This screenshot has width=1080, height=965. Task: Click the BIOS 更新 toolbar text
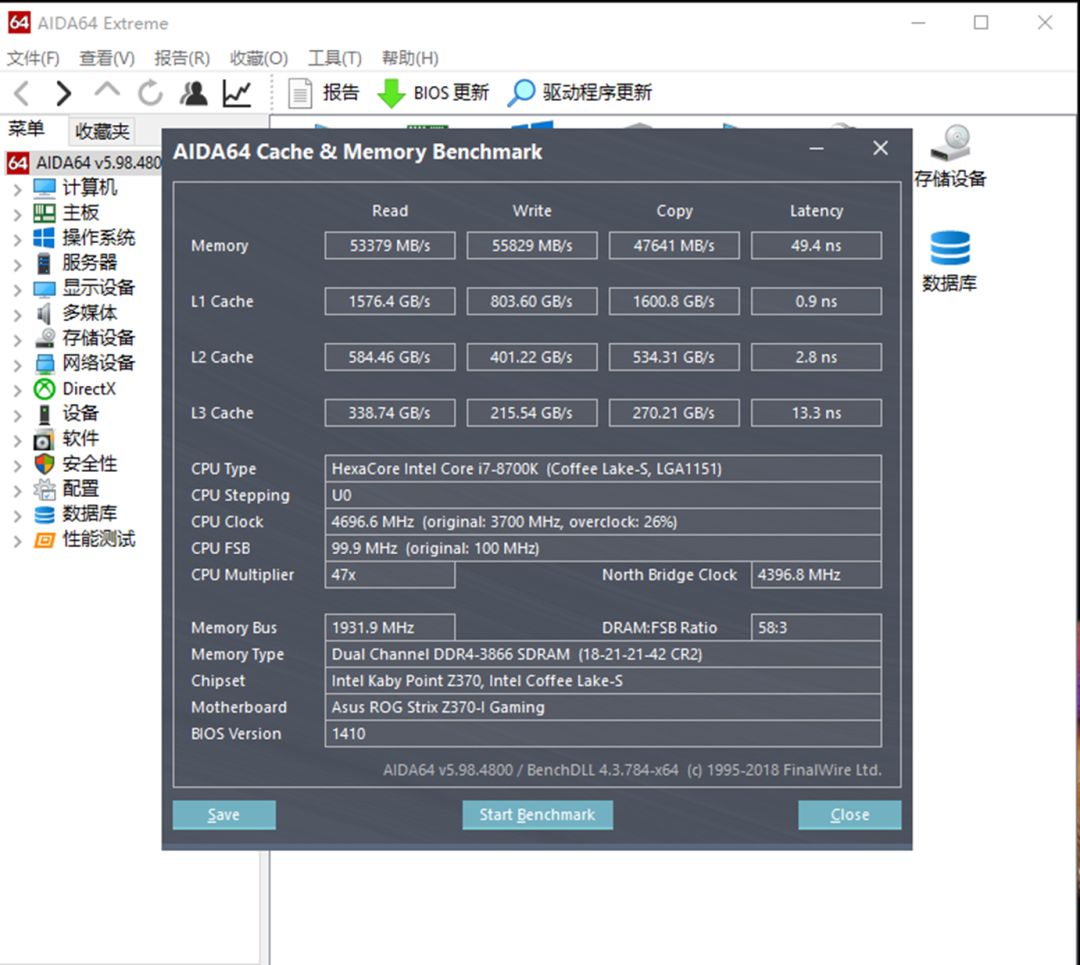coord(451,92)
